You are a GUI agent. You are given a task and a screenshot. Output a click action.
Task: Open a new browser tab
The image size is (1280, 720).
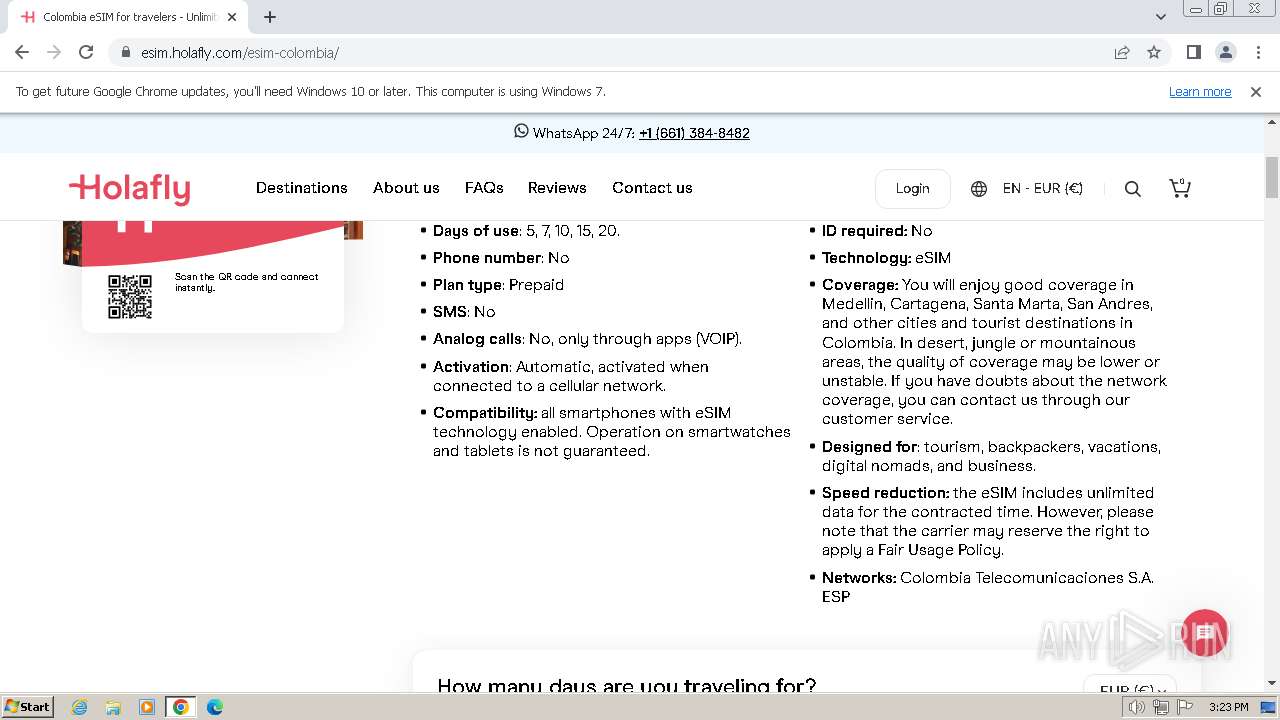(x=270, y=17)
